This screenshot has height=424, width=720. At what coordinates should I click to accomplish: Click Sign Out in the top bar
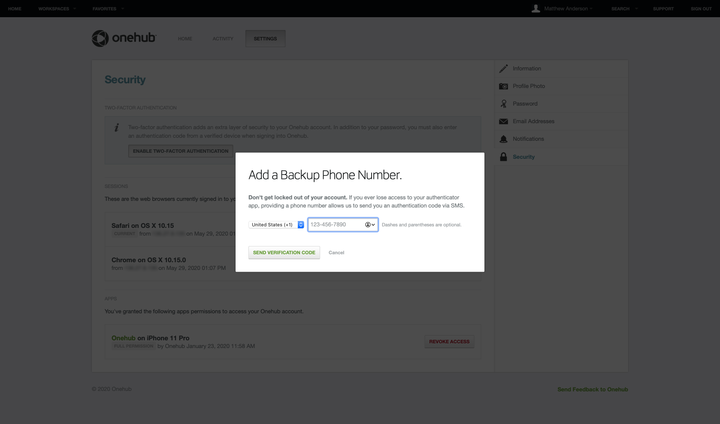tap(701, 8)
